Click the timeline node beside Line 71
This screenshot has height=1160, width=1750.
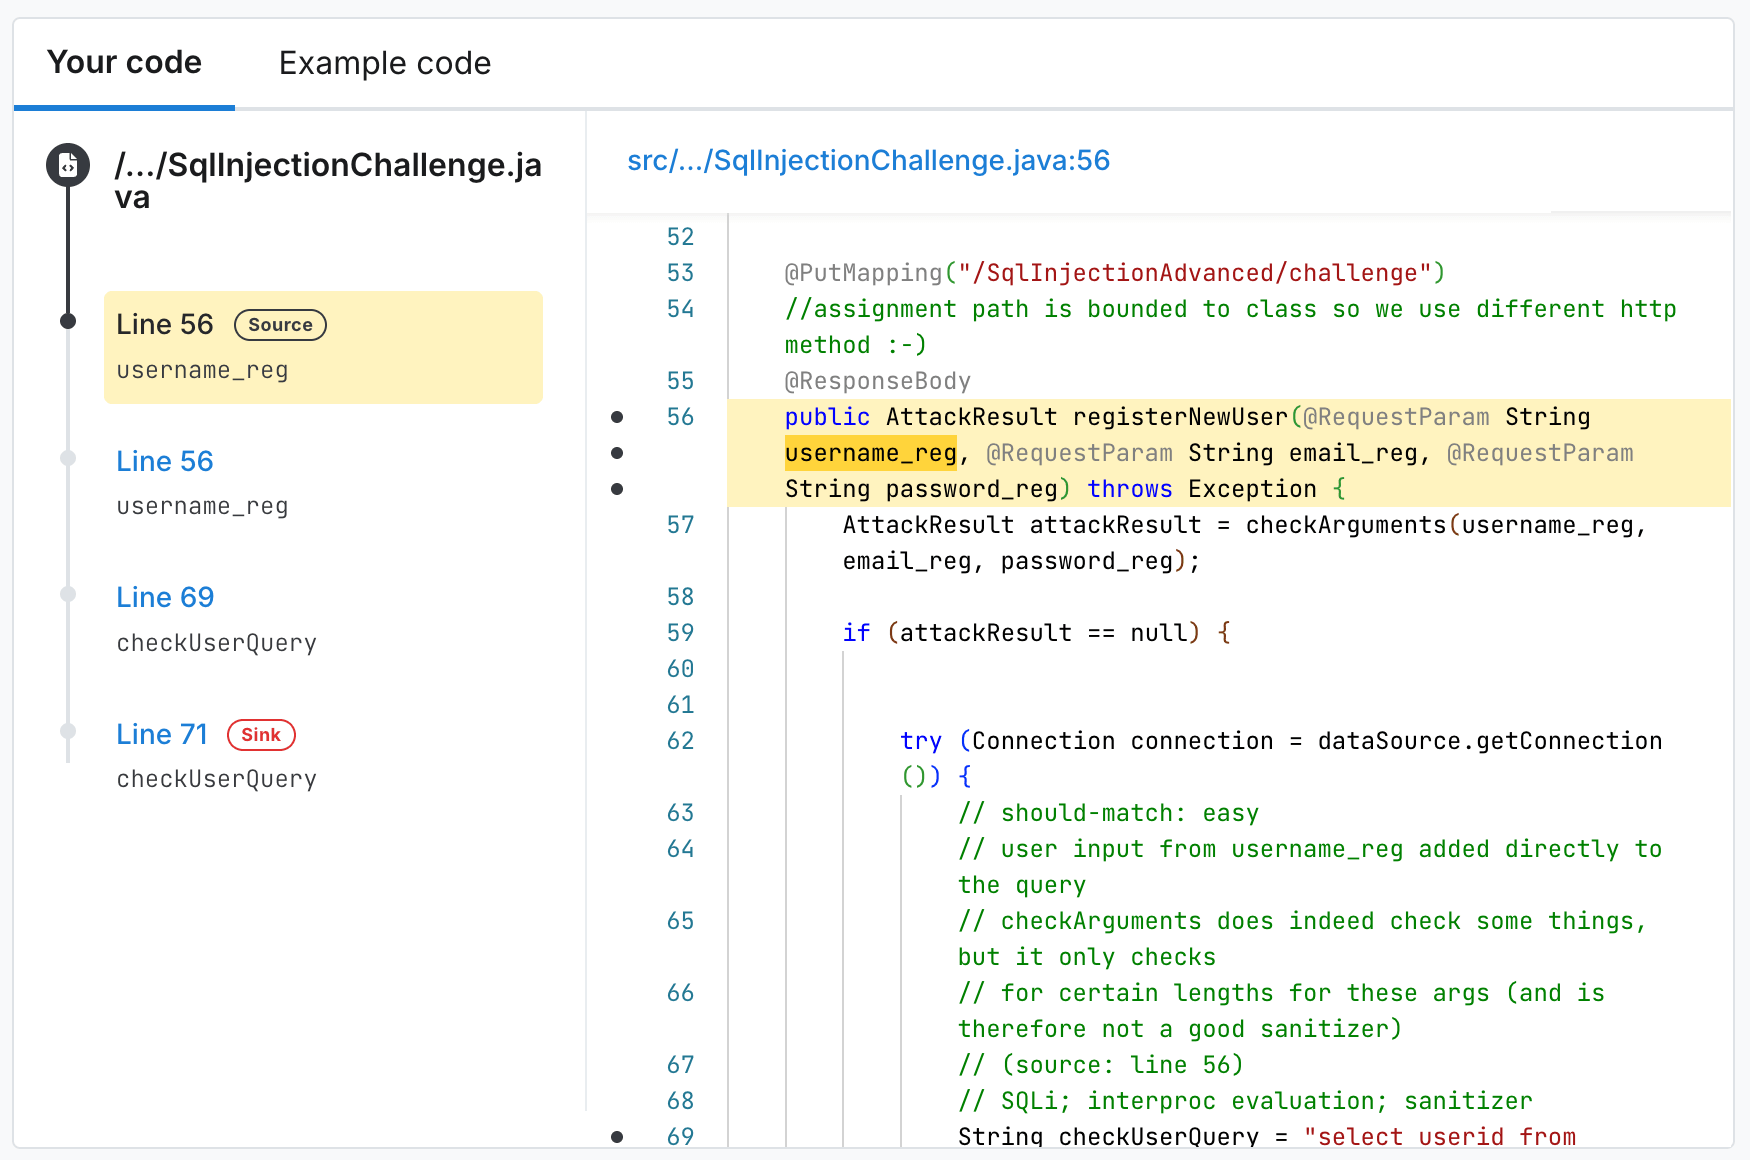point(68,731)
